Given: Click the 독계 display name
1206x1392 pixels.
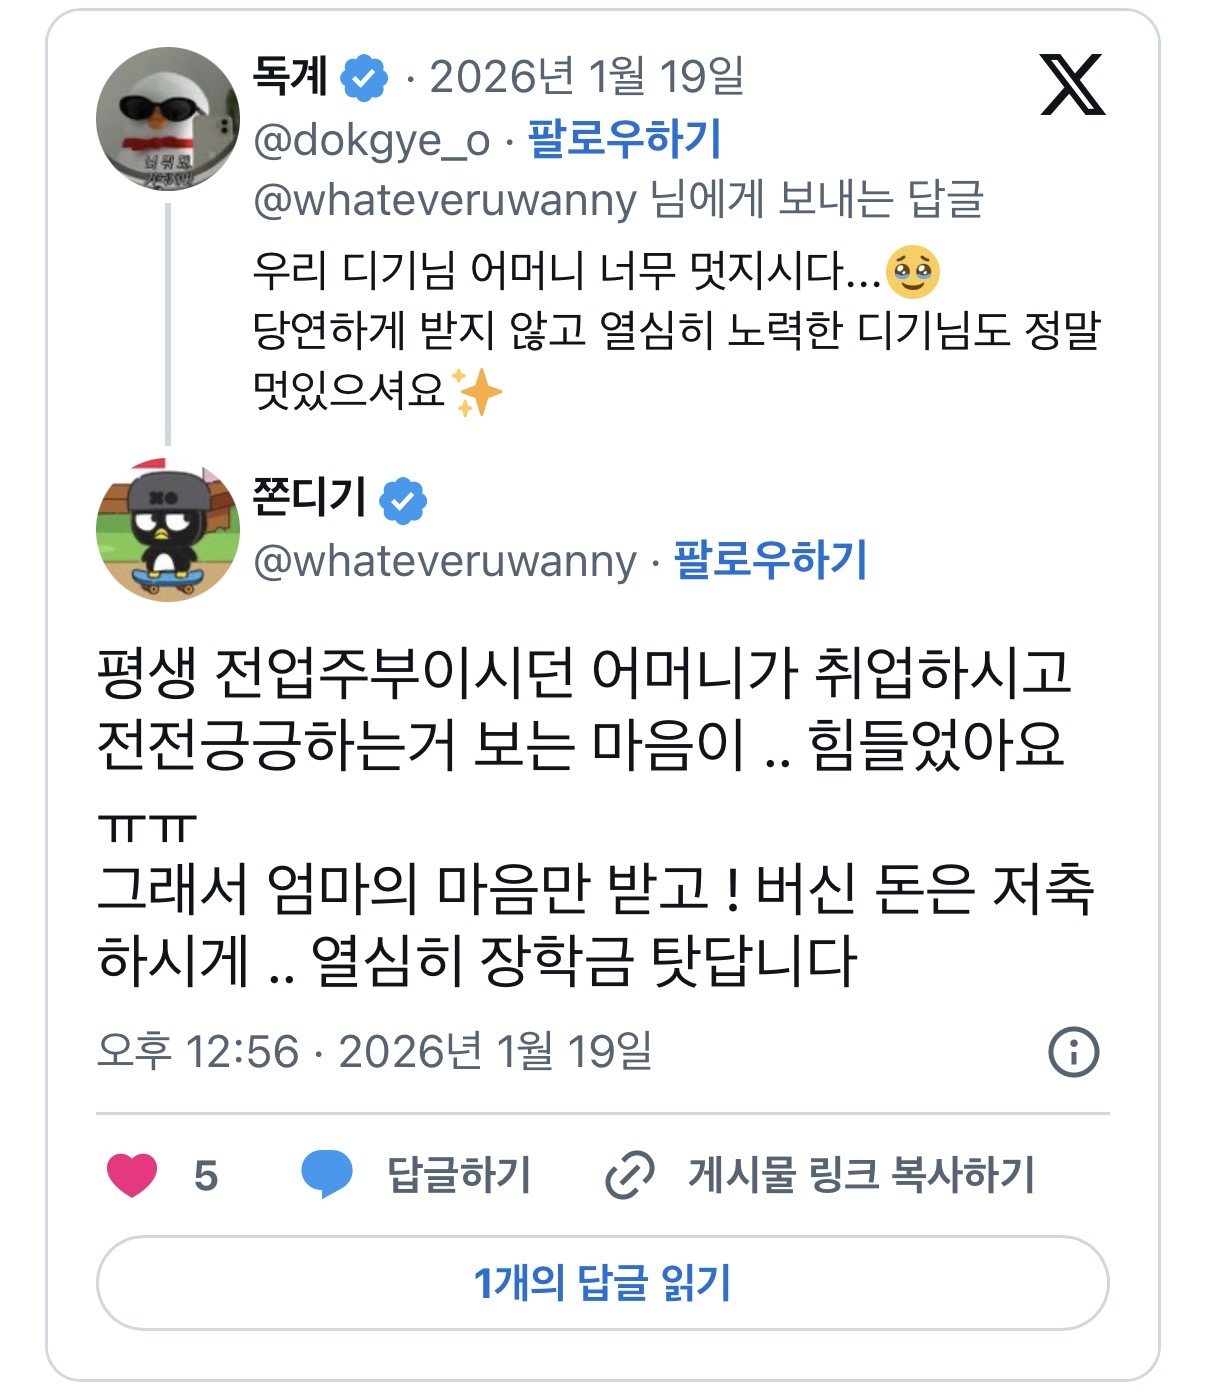Looking at the screenshot, I should click(290, 76).
